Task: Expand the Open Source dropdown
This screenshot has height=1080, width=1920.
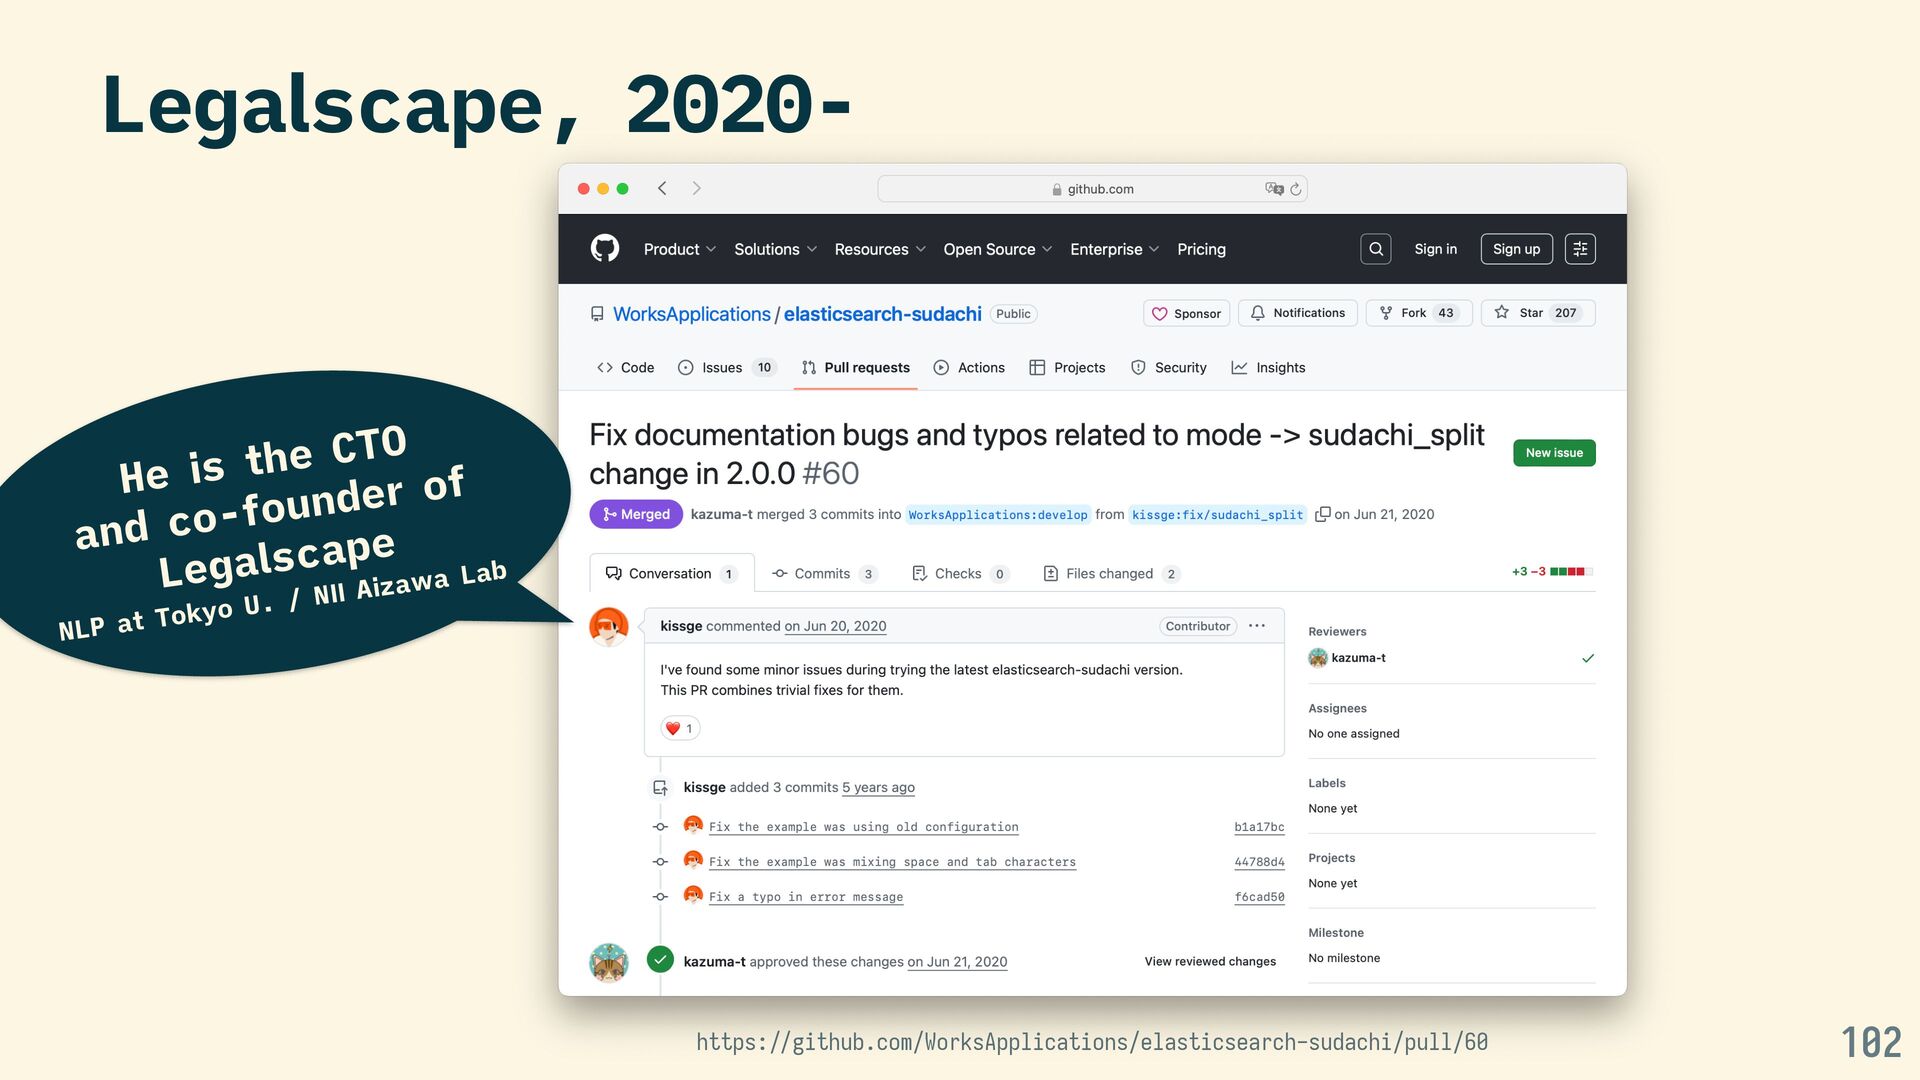Action: point(997,249)
